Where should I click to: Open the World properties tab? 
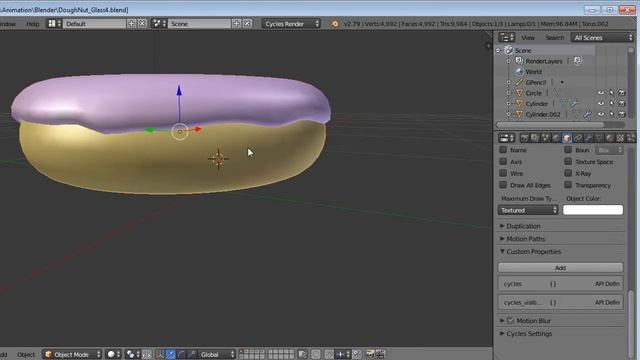tap(556, 138)
